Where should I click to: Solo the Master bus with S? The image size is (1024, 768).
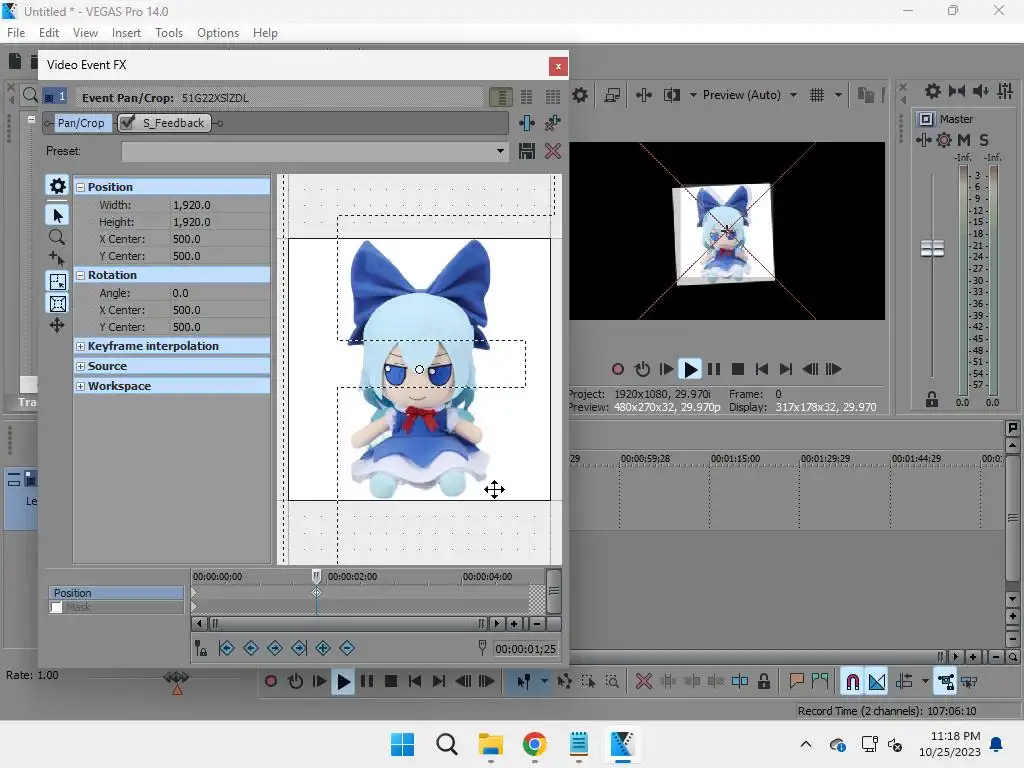pos(984,140)
